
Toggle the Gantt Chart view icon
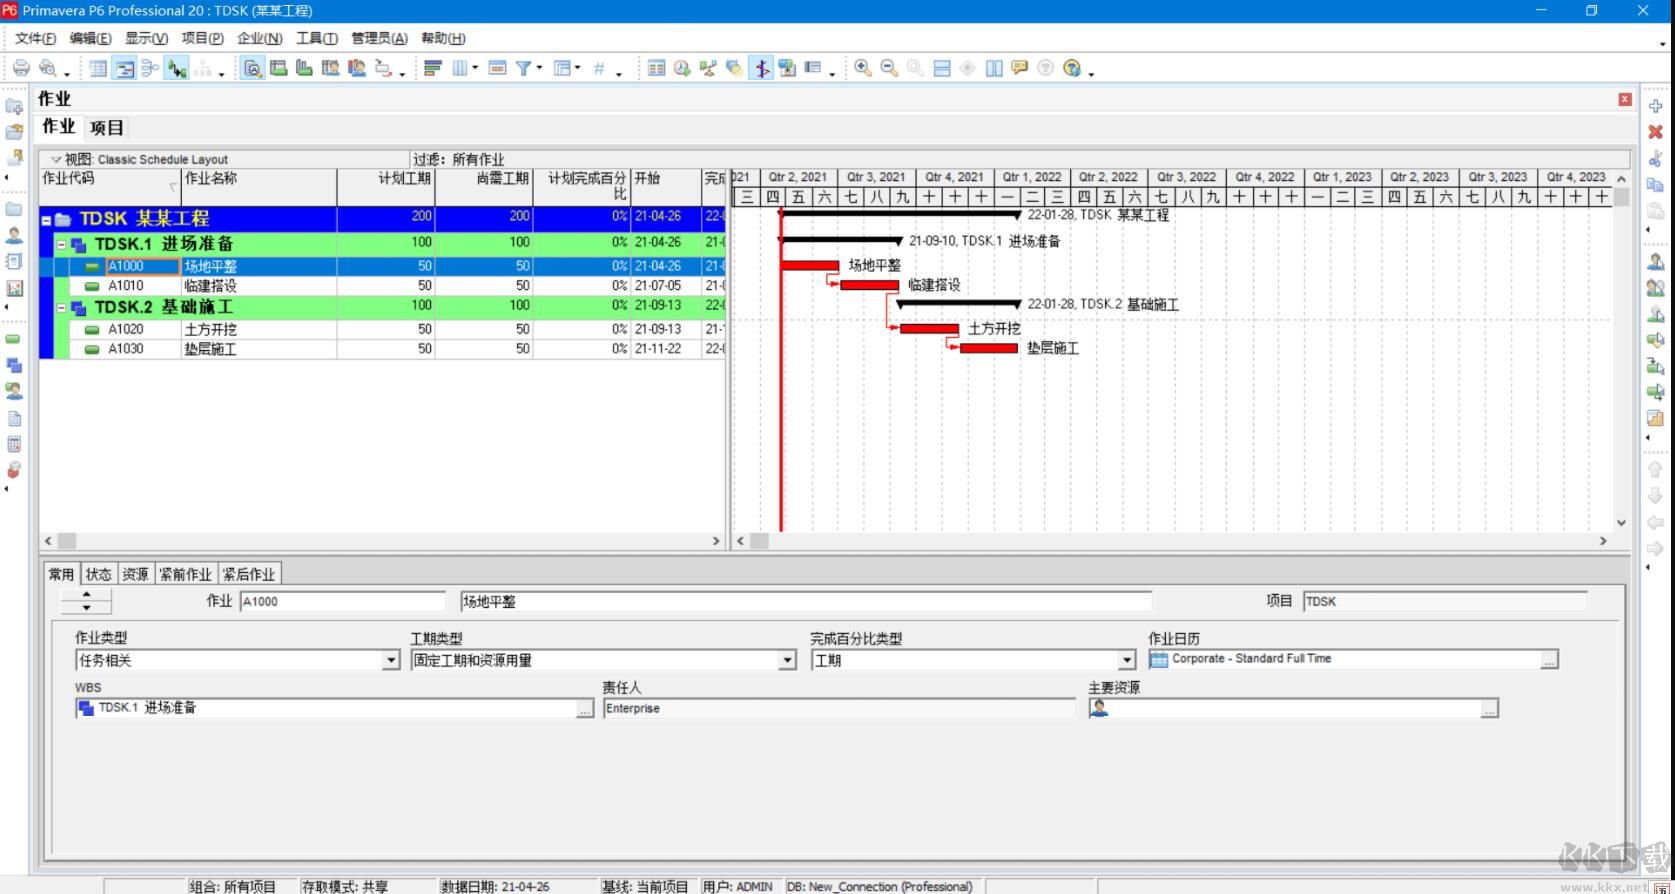[x=124, y=68]
